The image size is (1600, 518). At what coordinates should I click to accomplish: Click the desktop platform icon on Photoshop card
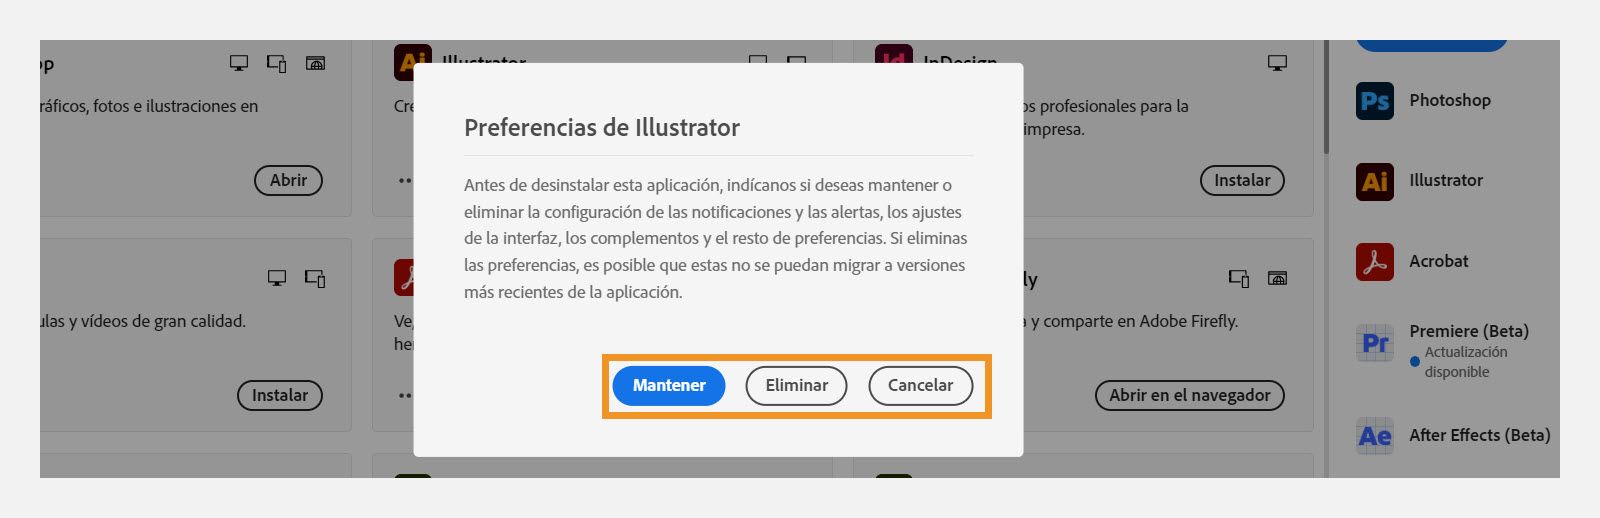coord(239,63)
